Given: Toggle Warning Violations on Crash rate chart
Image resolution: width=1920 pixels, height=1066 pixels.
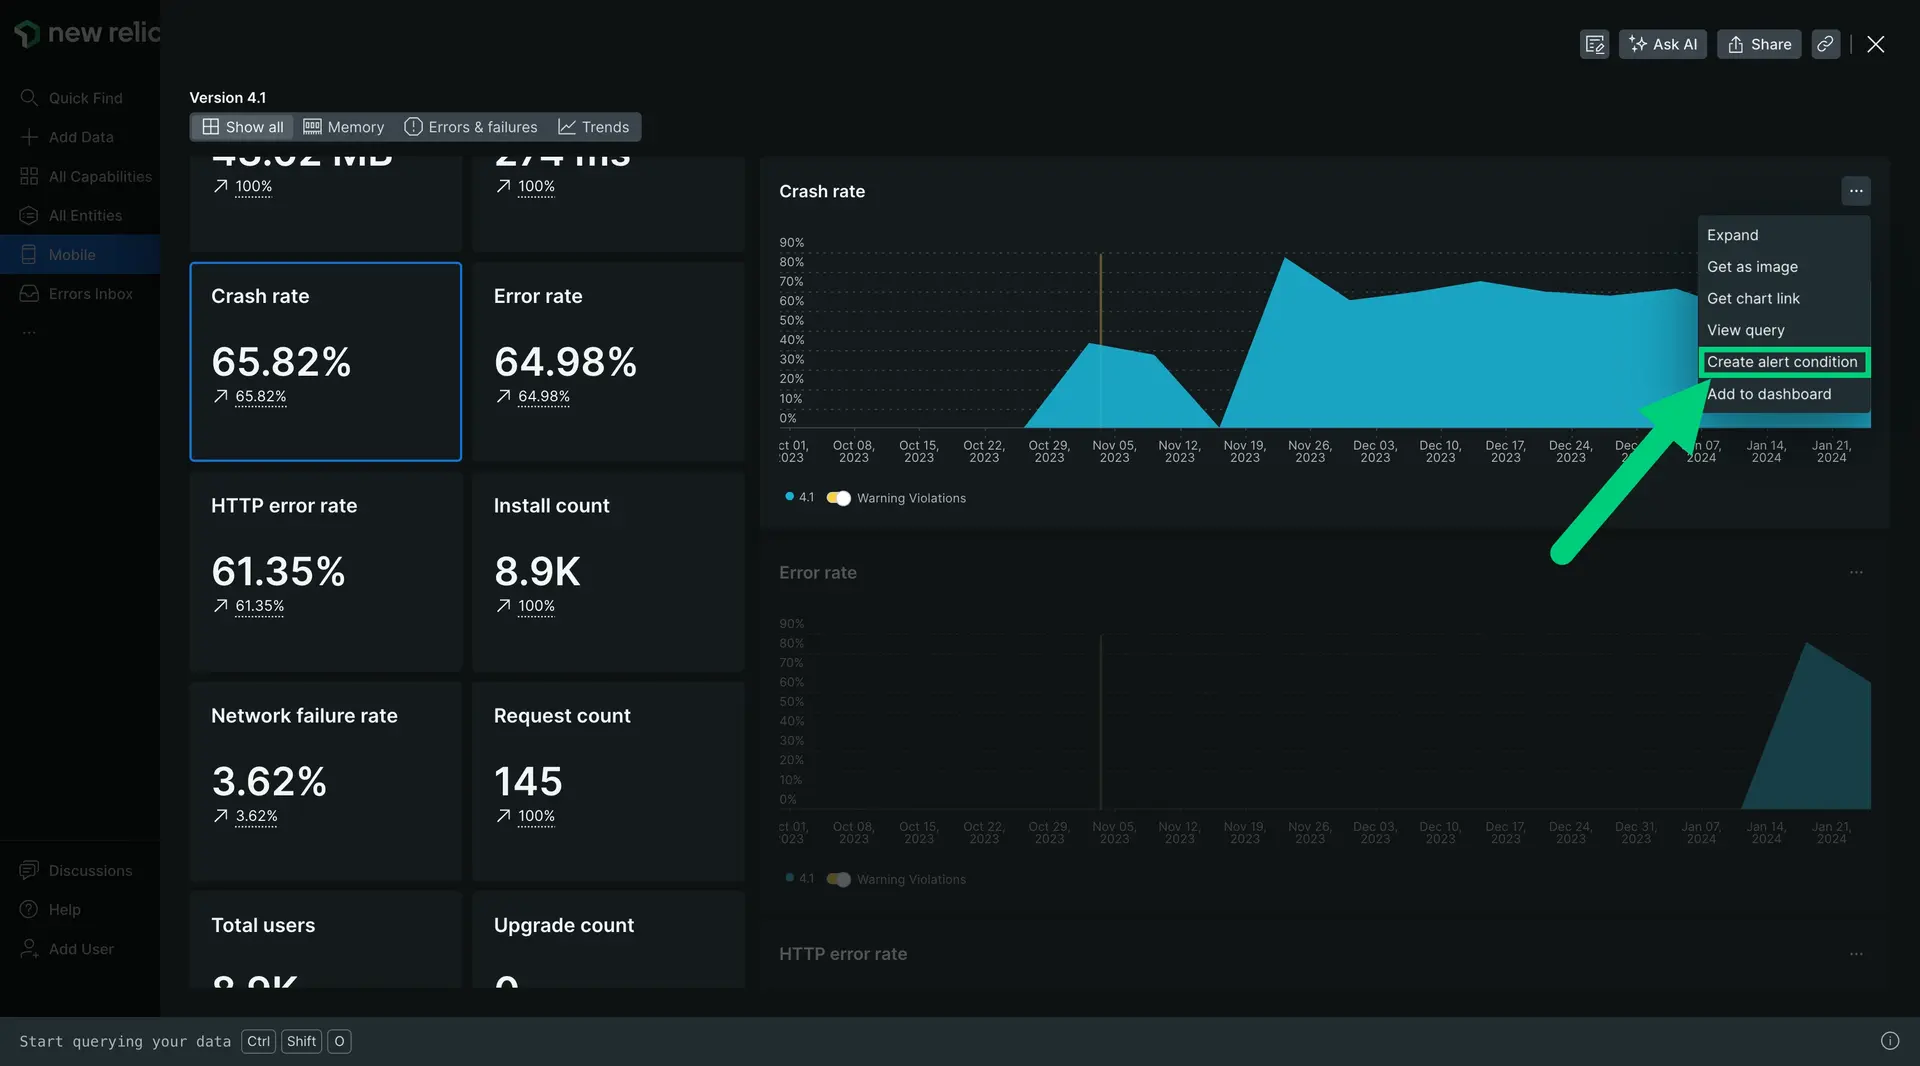Looking at the screenshot, I should 839,498.
